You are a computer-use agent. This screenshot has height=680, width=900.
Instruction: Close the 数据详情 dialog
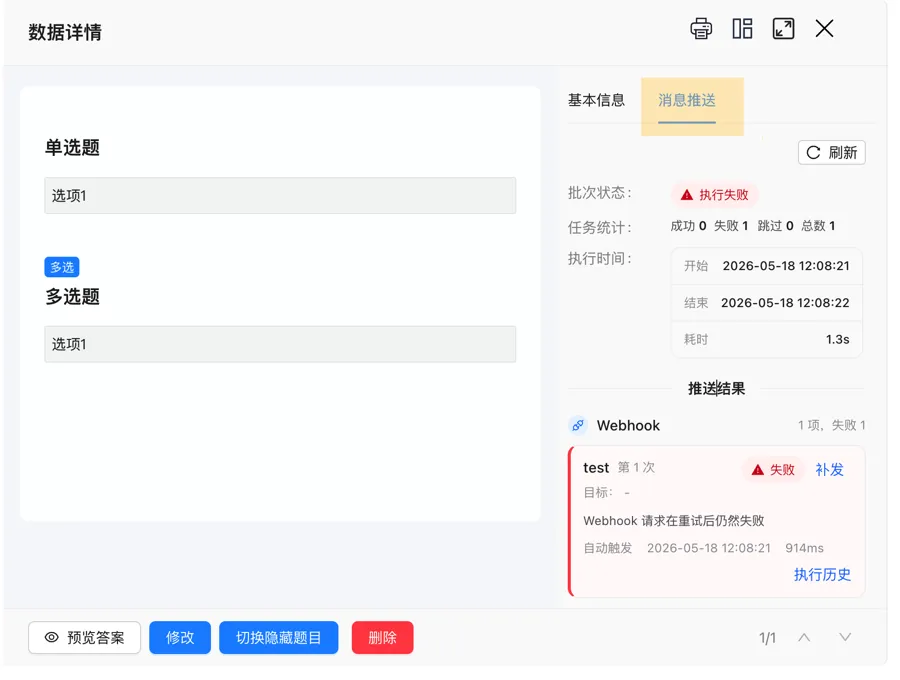tap(824, 28)
